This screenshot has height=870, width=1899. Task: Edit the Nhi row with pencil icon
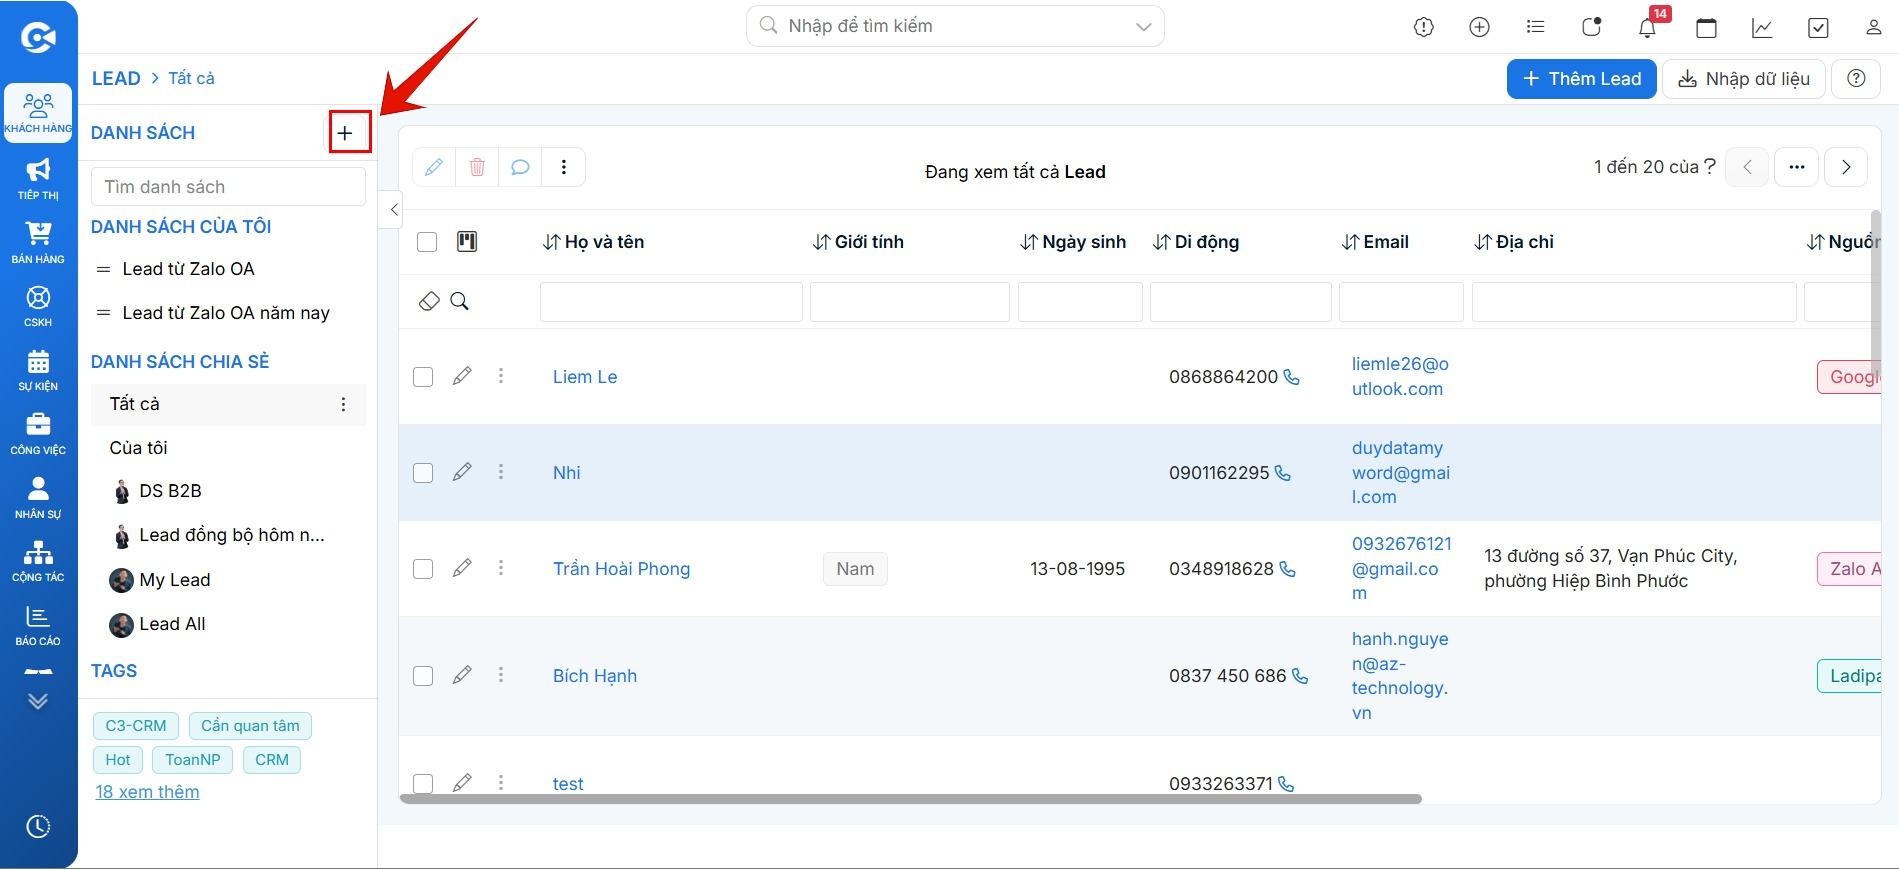(462, 472)
